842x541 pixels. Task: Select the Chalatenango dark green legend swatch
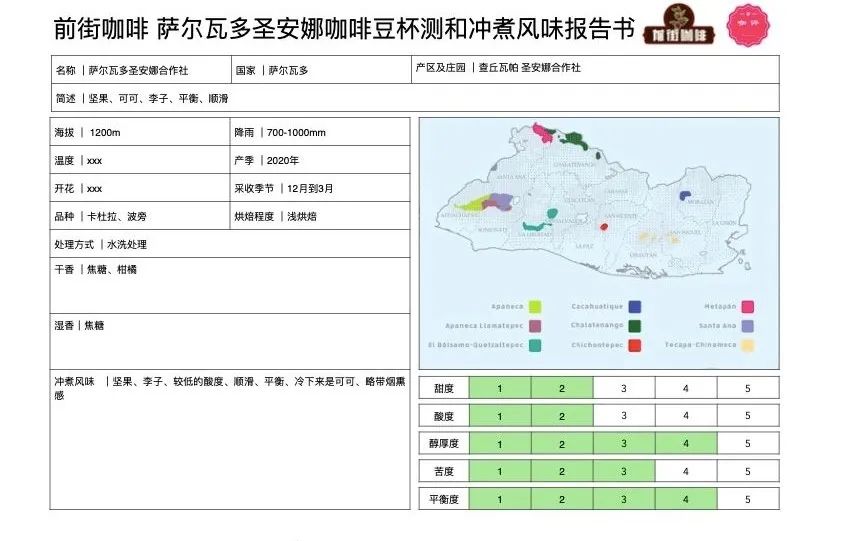(x=635, y=326)
